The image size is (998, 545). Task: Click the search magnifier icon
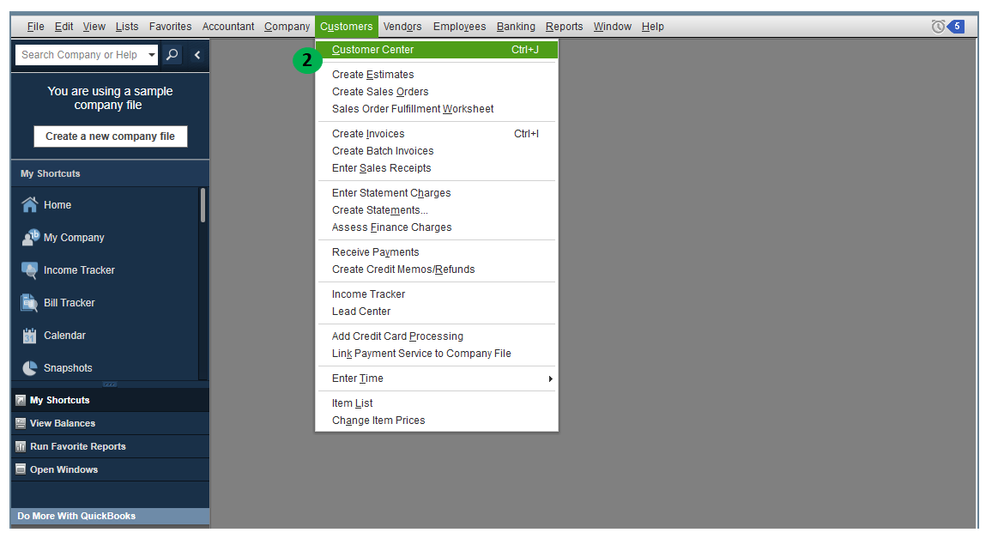coord(172,55)
